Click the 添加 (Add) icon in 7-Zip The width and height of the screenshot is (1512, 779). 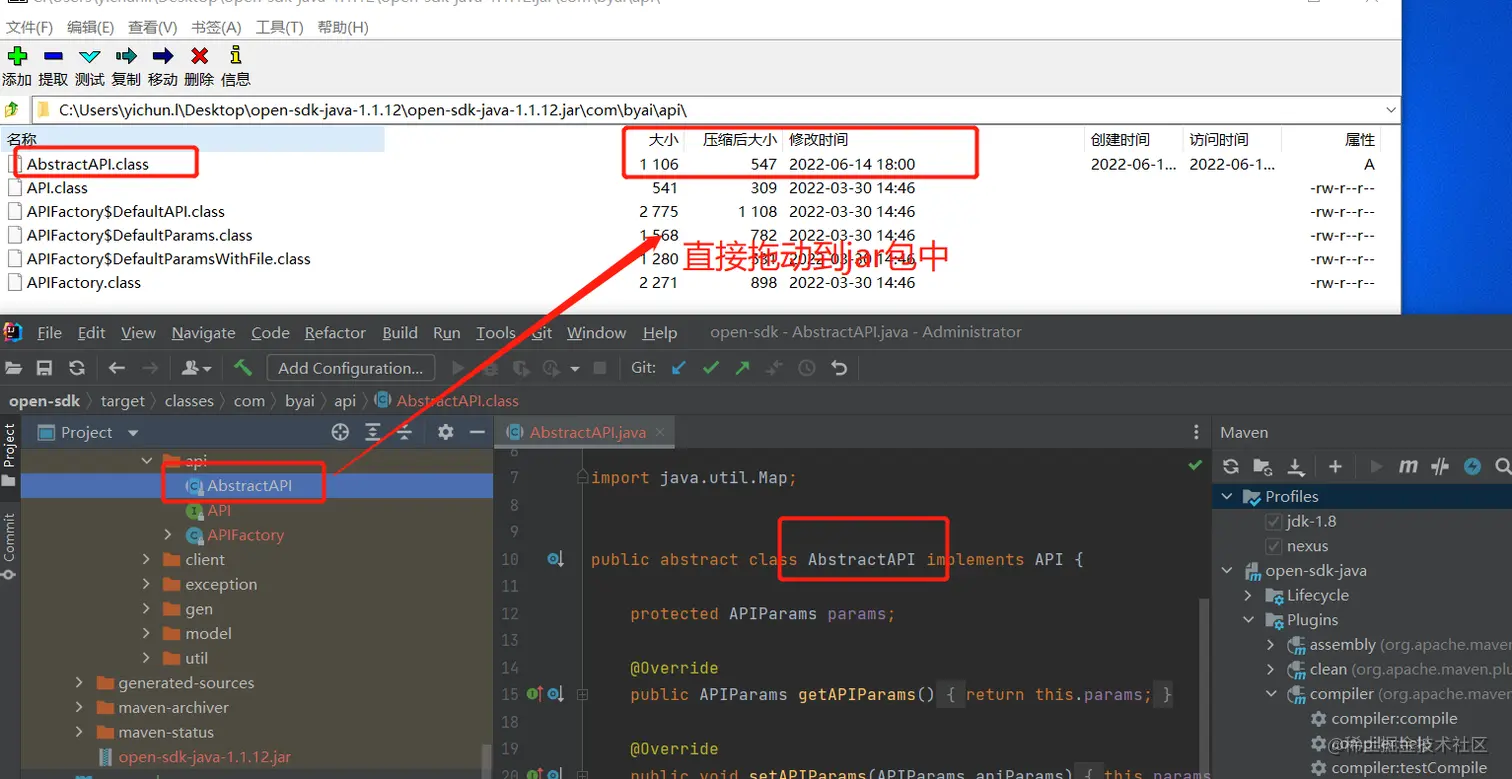17,56
